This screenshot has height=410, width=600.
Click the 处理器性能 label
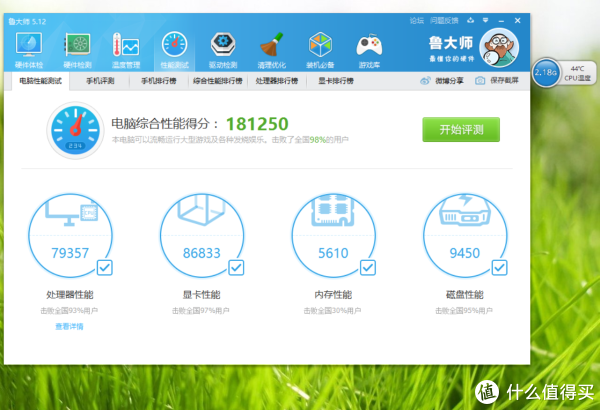pos(70,294)
